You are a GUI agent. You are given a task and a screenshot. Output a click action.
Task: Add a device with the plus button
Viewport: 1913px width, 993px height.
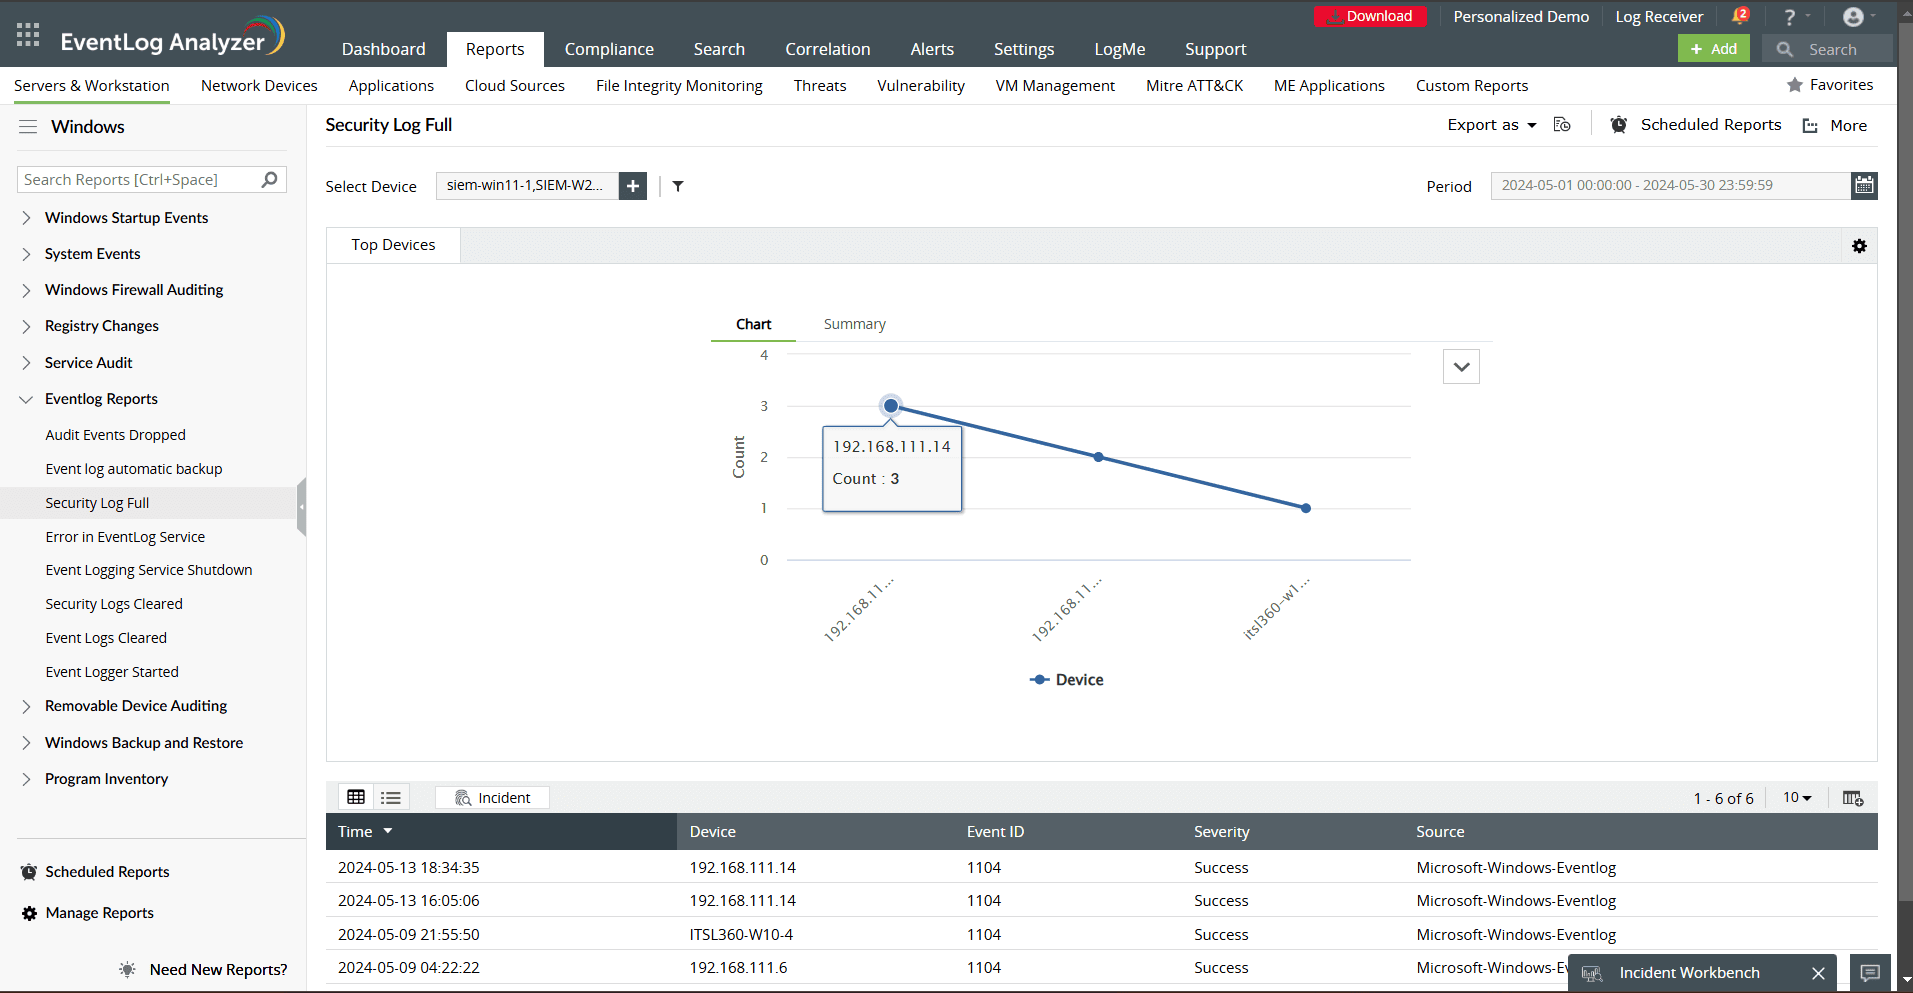click(633, 186)
